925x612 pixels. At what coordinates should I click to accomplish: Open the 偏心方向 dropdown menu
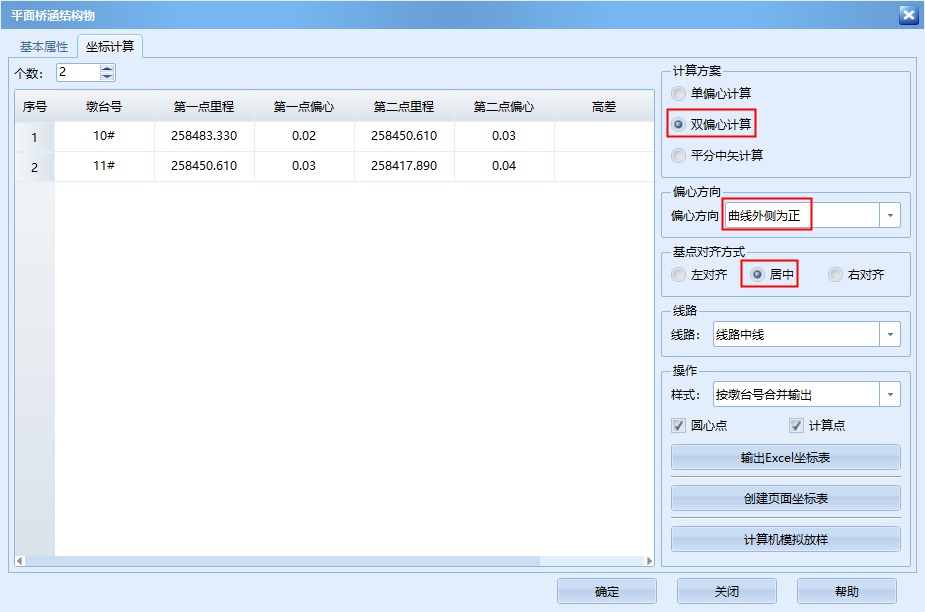(887, 214)
